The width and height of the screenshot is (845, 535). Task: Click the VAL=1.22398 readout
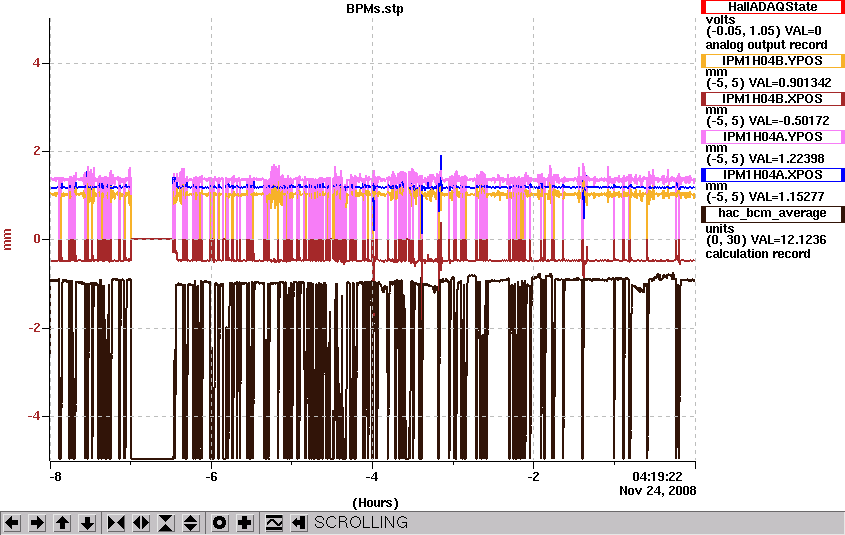786,159
